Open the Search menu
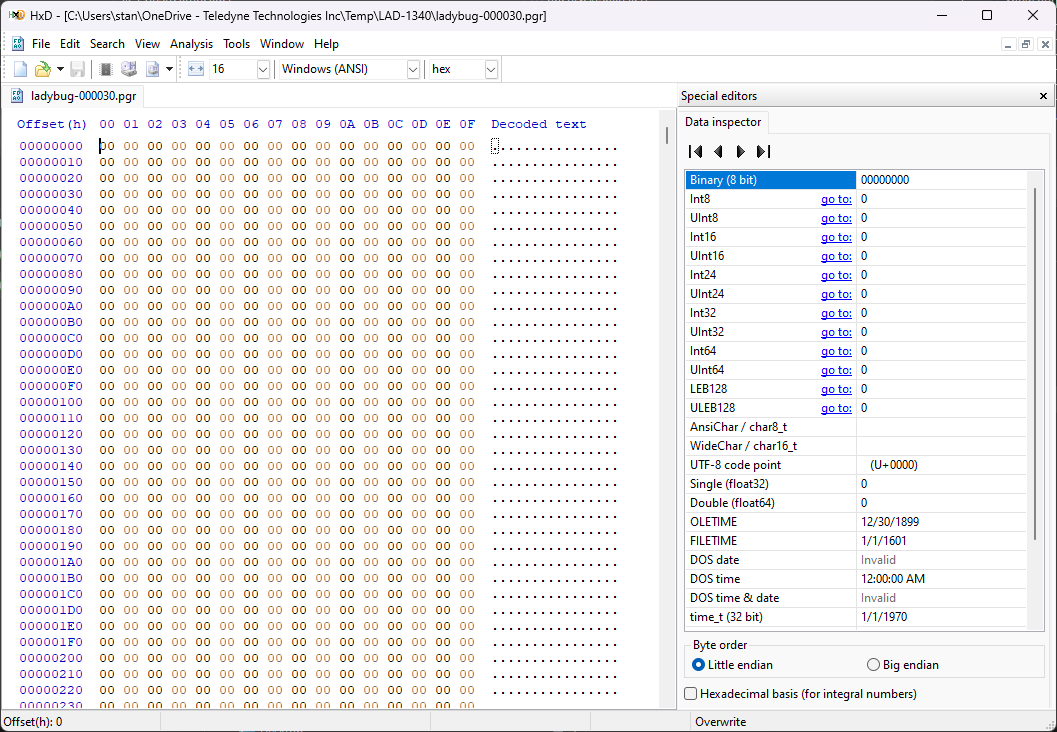Screen dimensions: 1057x732 coord(107,44)
